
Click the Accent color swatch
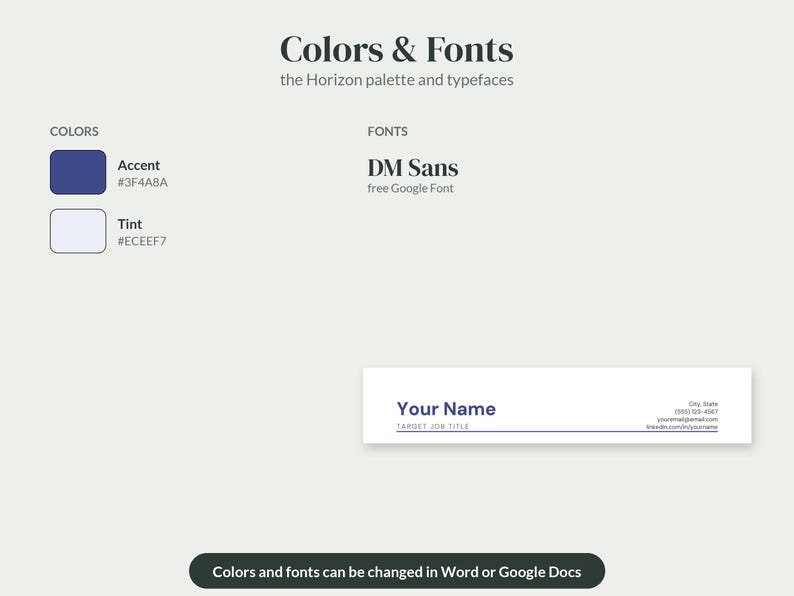(x=78, y=172)
